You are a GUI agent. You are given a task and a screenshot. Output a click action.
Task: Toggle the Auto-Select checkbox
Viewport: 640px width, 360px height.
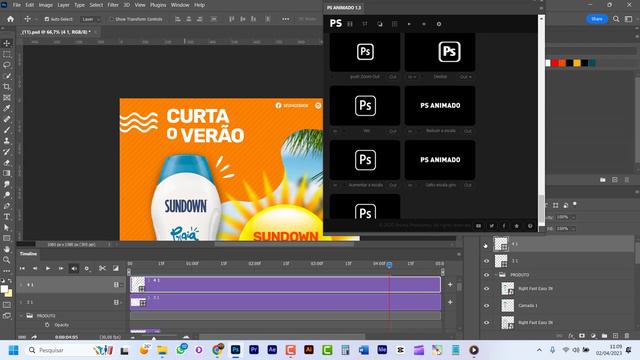point(47,19)
